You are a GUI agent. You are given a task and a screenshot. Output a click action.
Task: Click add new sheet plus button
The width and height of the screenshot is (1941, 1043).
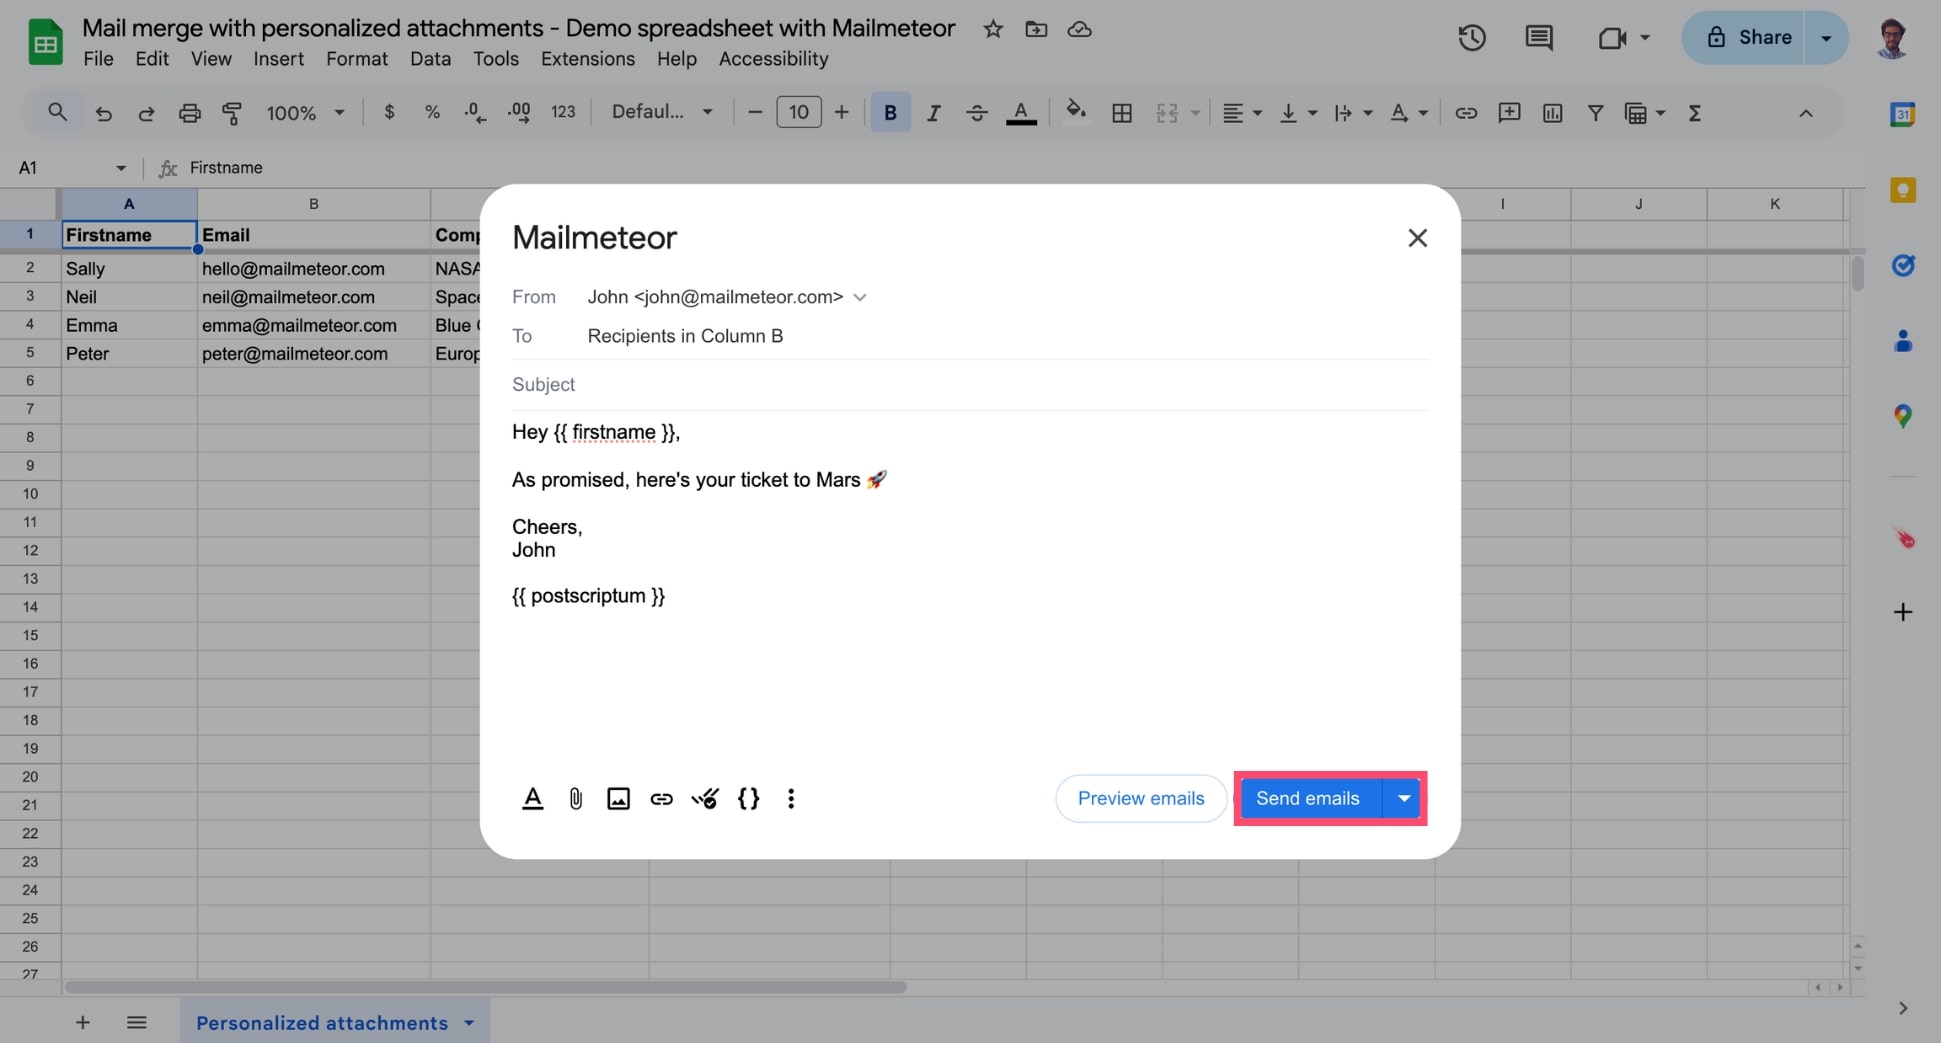coord(83,1022)
